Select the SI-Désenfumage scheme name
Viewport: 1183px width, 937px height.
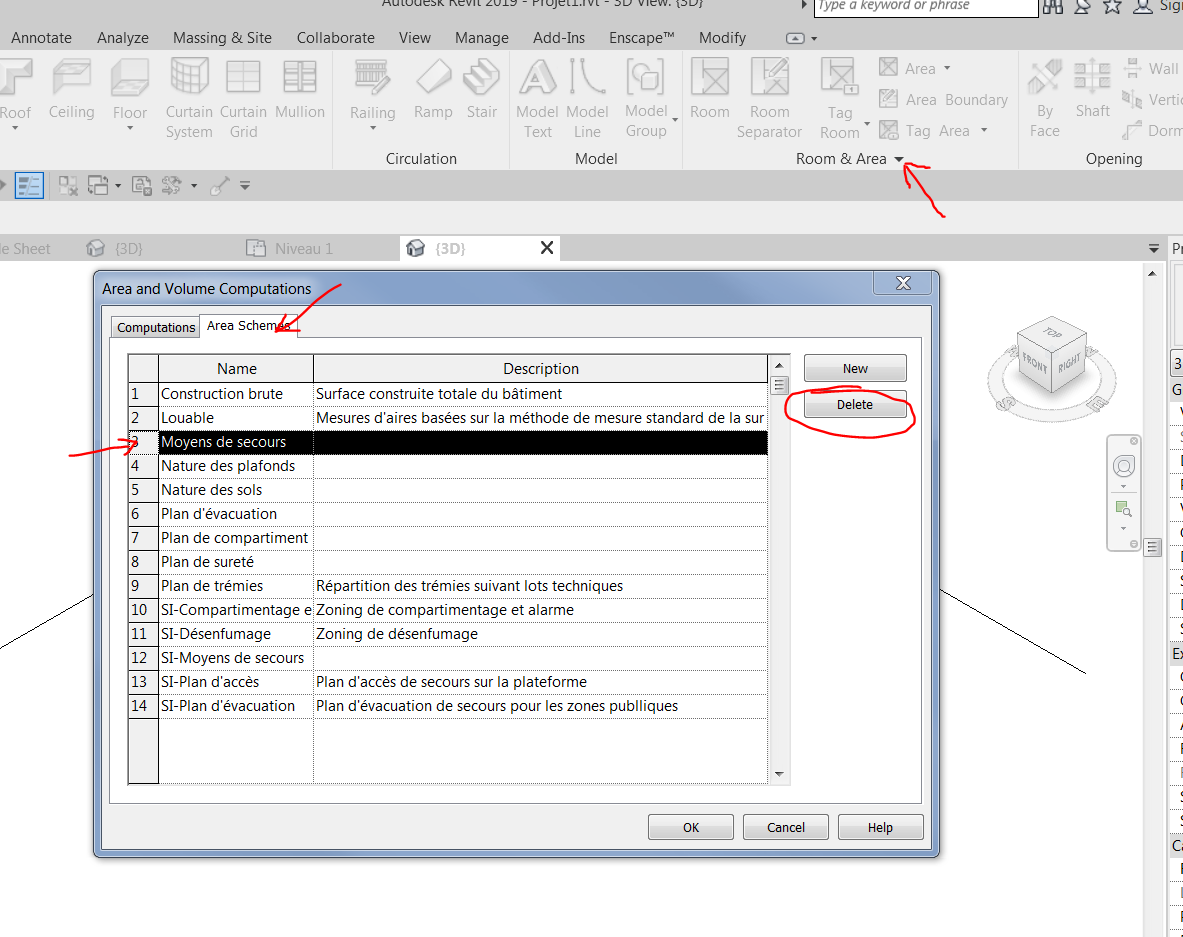click(x=235, y=634)
